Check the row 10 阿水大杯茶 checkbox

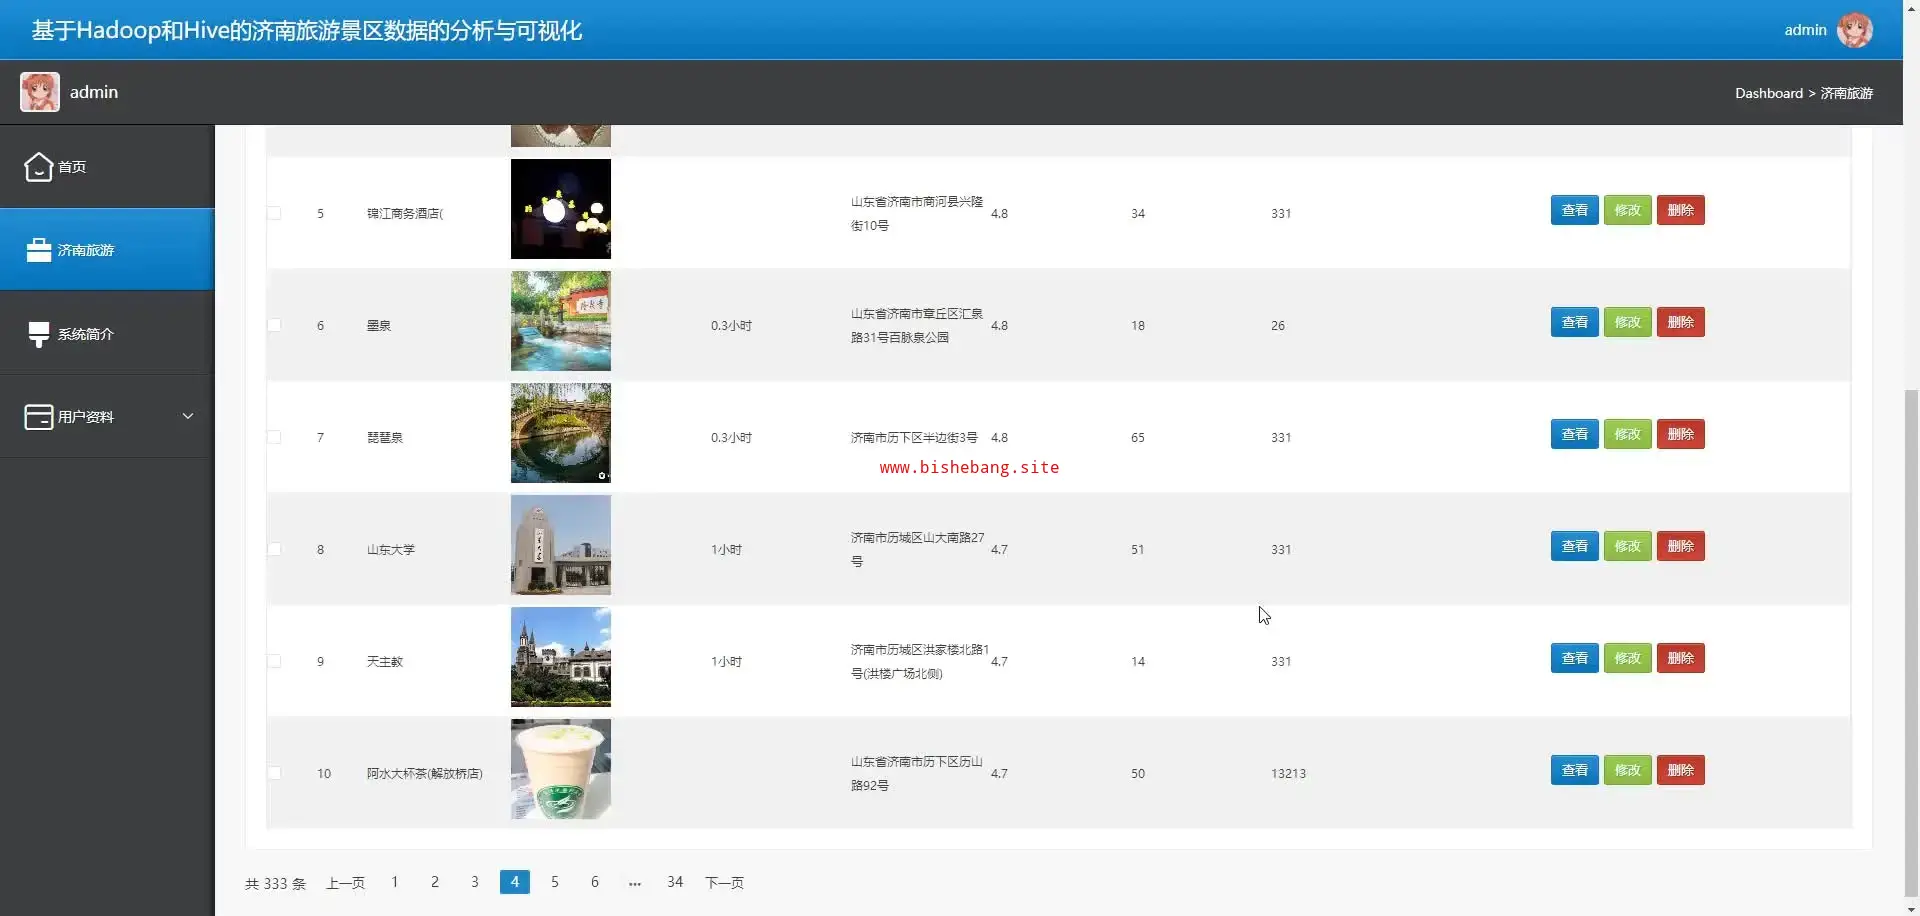274,774
